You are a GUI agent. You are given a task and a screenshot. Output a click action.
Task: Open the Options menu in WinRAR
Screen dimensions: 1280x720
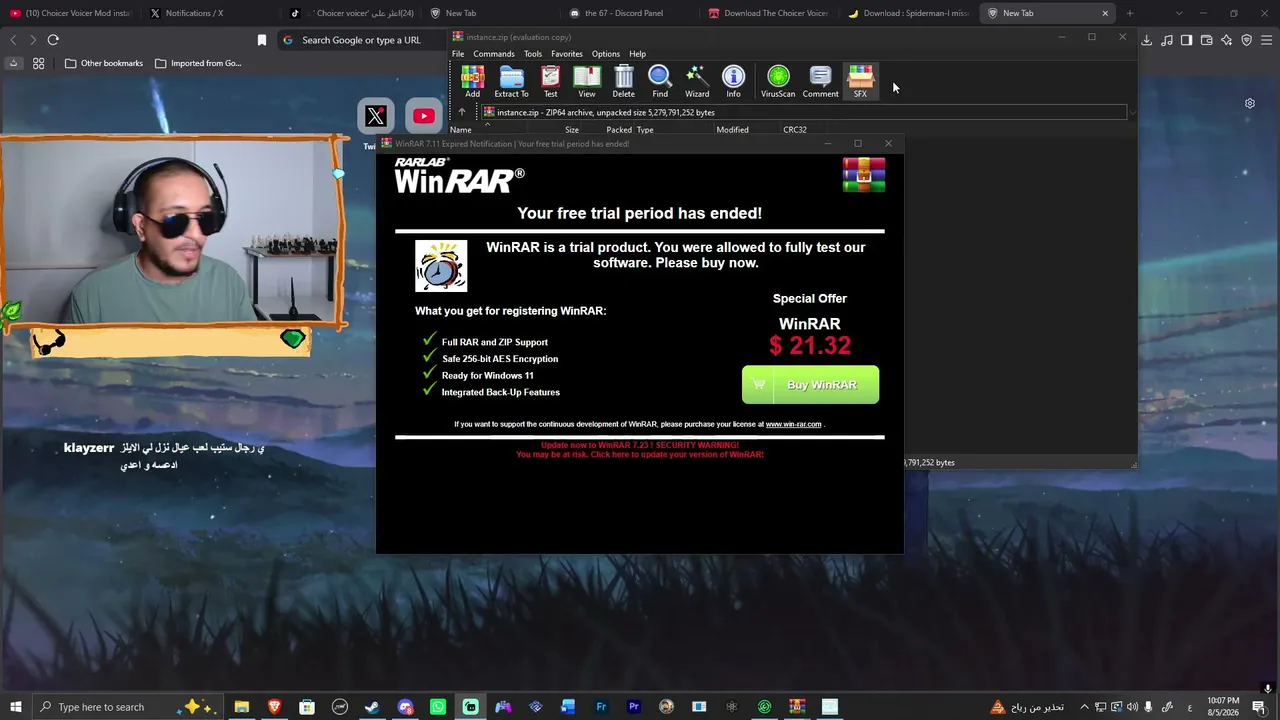606,54
